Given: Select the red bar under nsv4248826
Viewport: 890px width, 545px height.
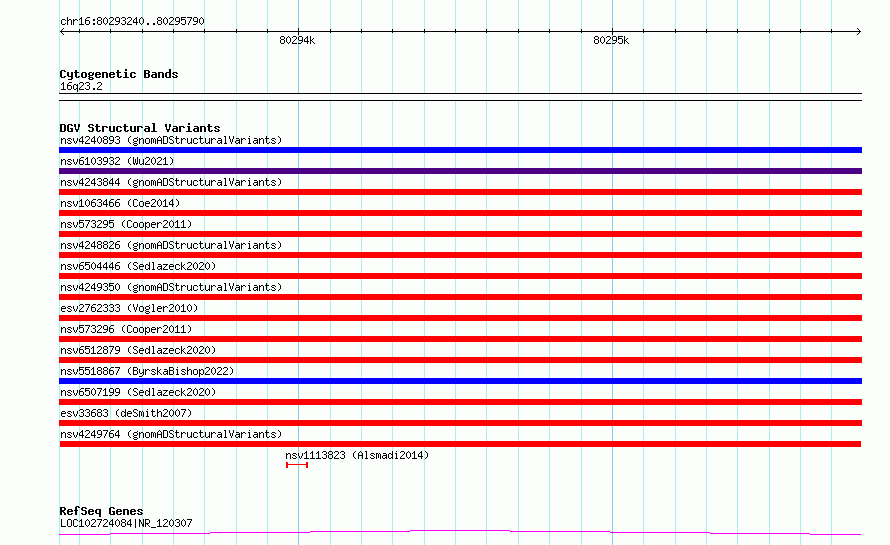Looking at the screenshot, I should 460,255.
